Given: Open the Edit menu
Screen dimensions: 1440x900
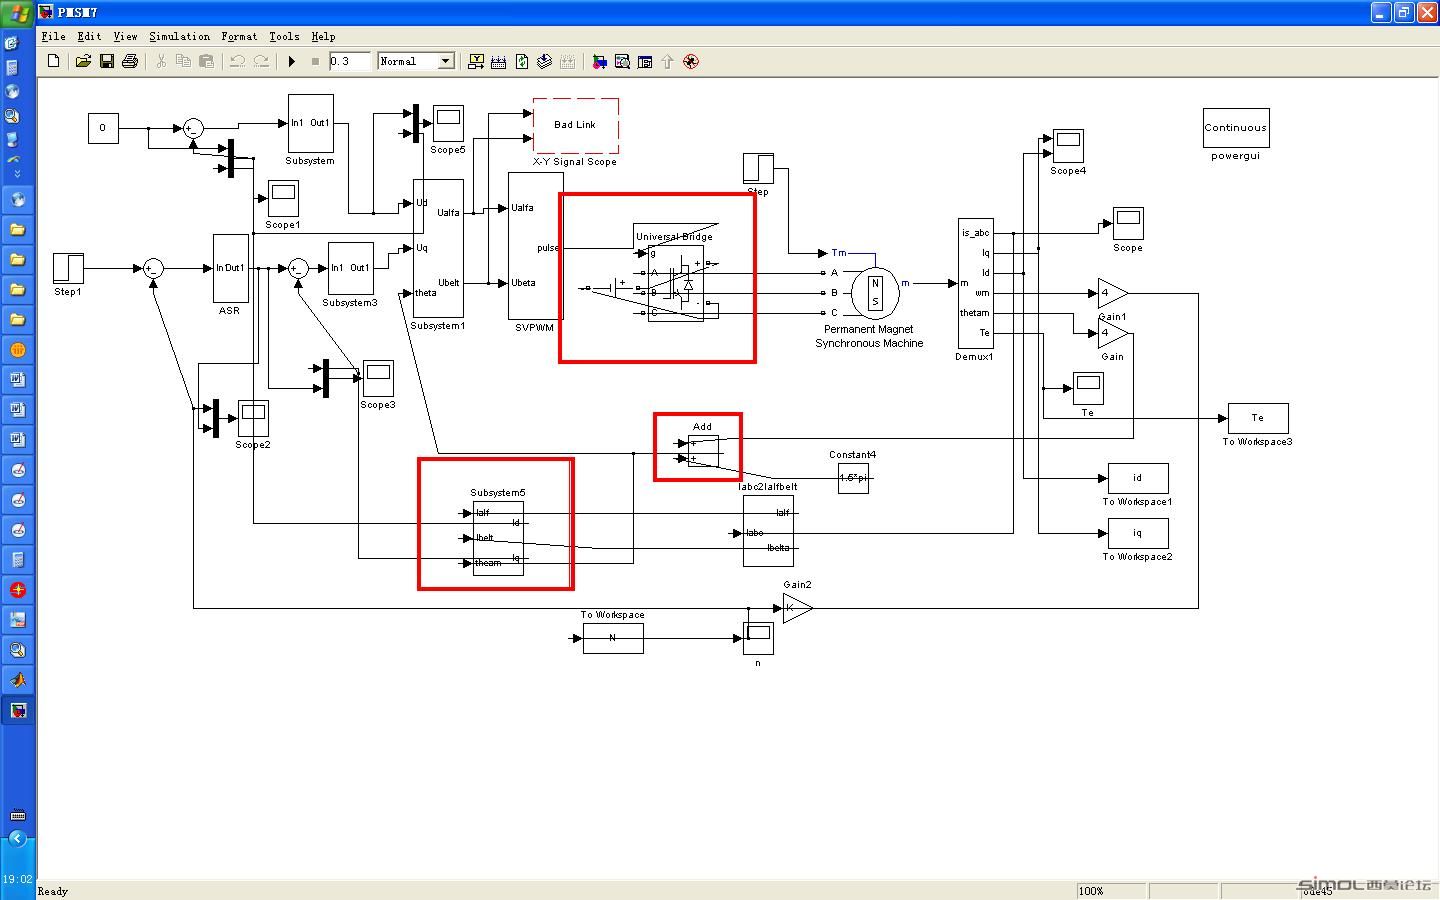Looking at the screenshot, I should coord(89,36).
